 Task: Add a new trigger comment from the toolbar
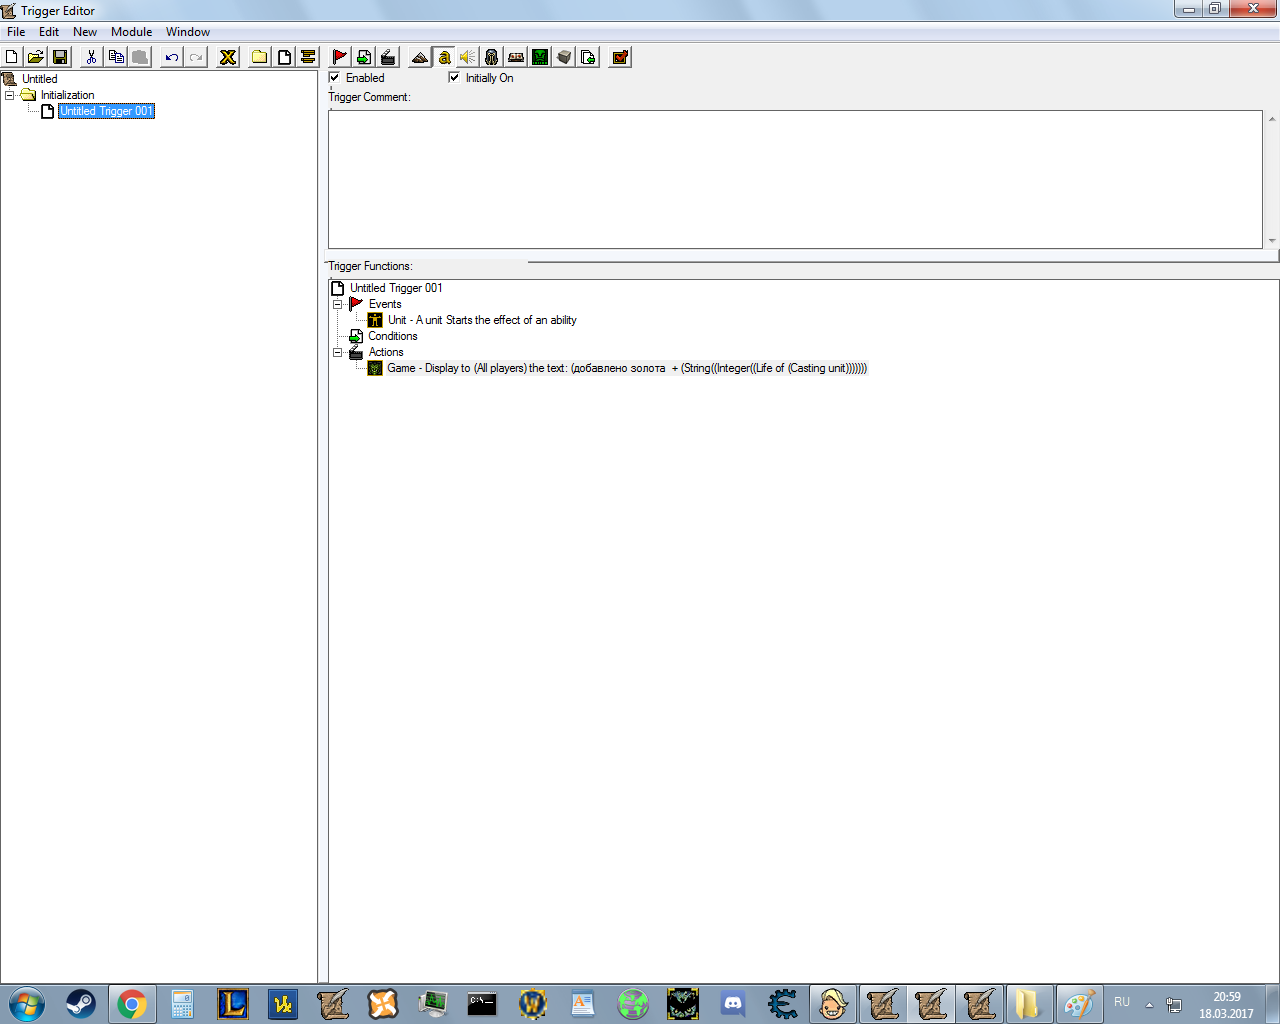click(x=308, y=57)
